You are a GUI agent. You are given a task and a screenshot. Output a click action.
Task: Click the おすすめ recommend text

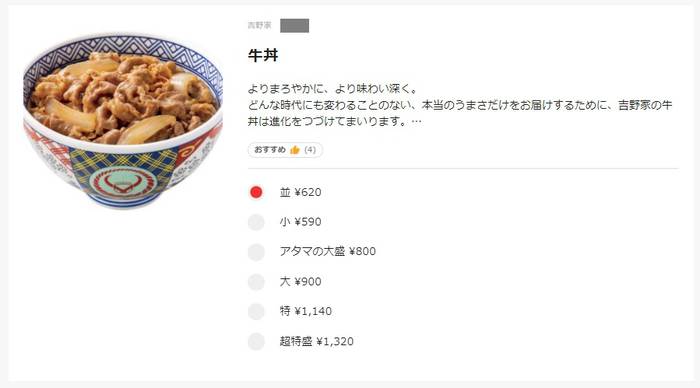[270, 150]
